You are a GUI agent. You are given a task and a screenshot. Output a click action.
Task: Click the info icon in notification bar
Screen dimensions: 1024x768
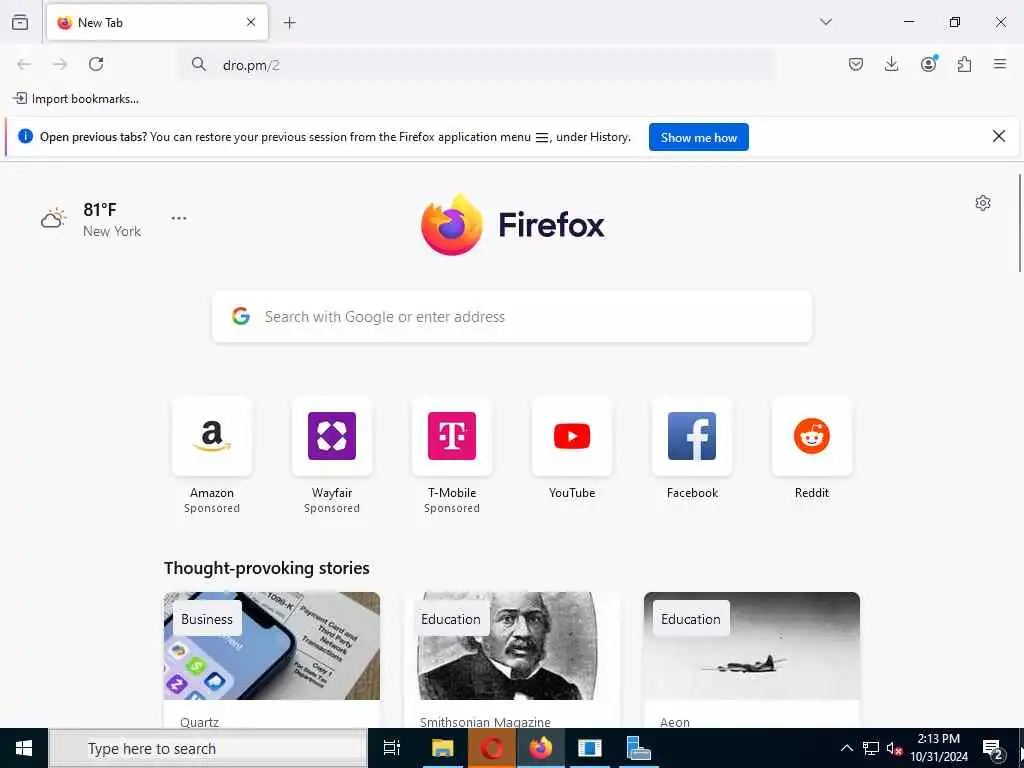[x=25, y=136]
